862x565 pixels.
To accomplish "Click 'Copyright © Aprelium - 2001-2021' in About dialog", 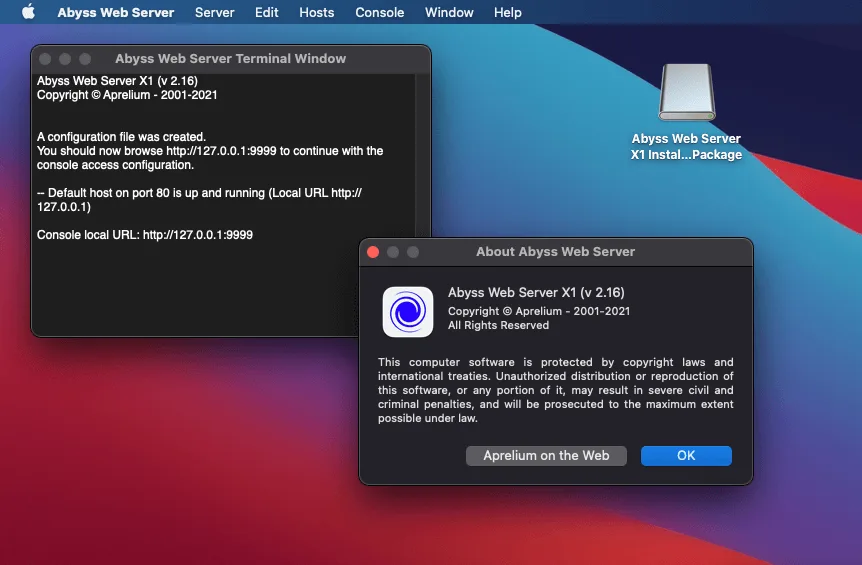I will 539,311.
